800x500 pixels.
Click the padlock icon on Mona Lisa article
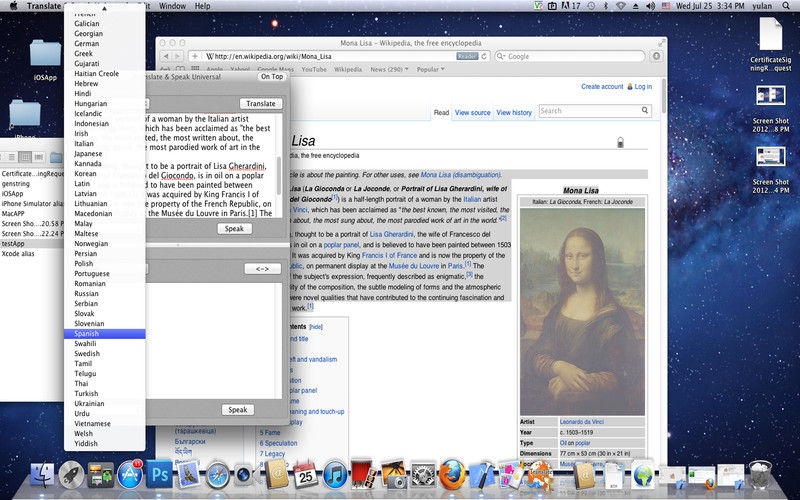click(620, 142)
